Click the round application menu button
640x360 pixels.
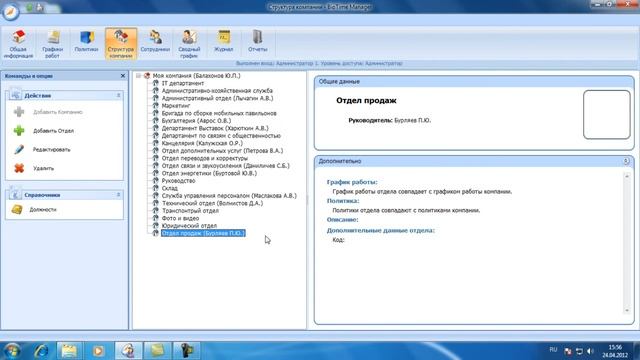tap(11, 11)
